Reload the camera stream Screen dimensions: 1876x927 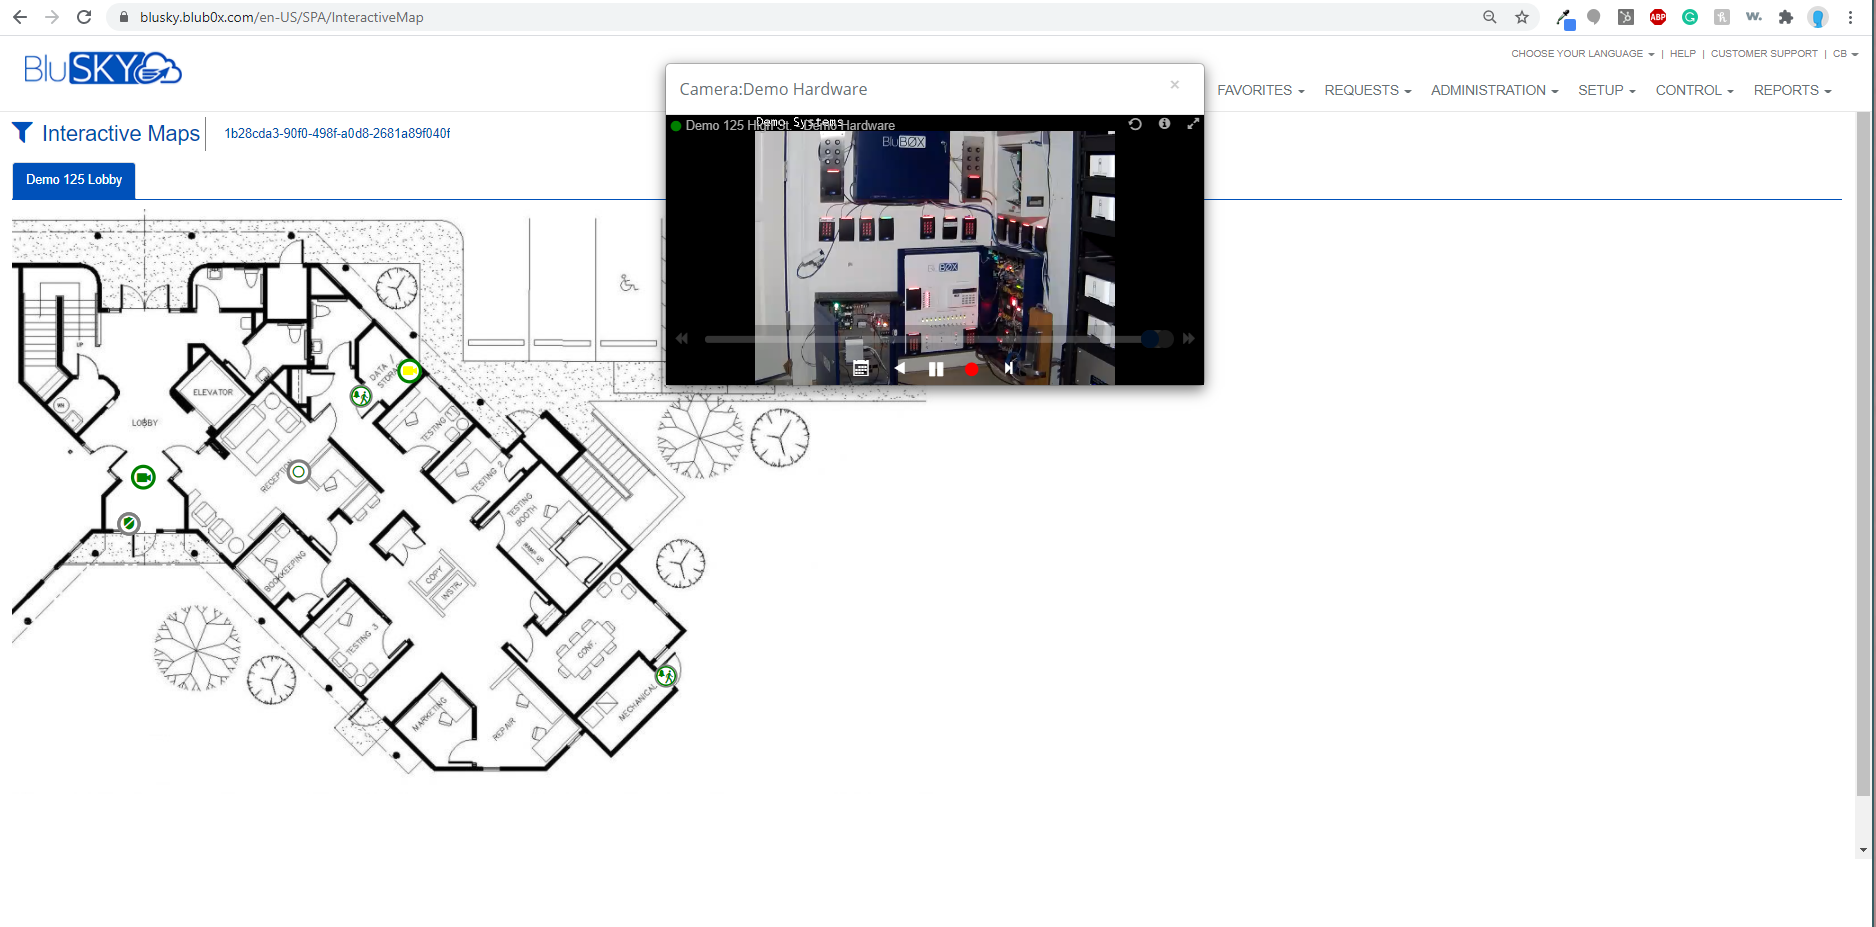[1135, 124]
